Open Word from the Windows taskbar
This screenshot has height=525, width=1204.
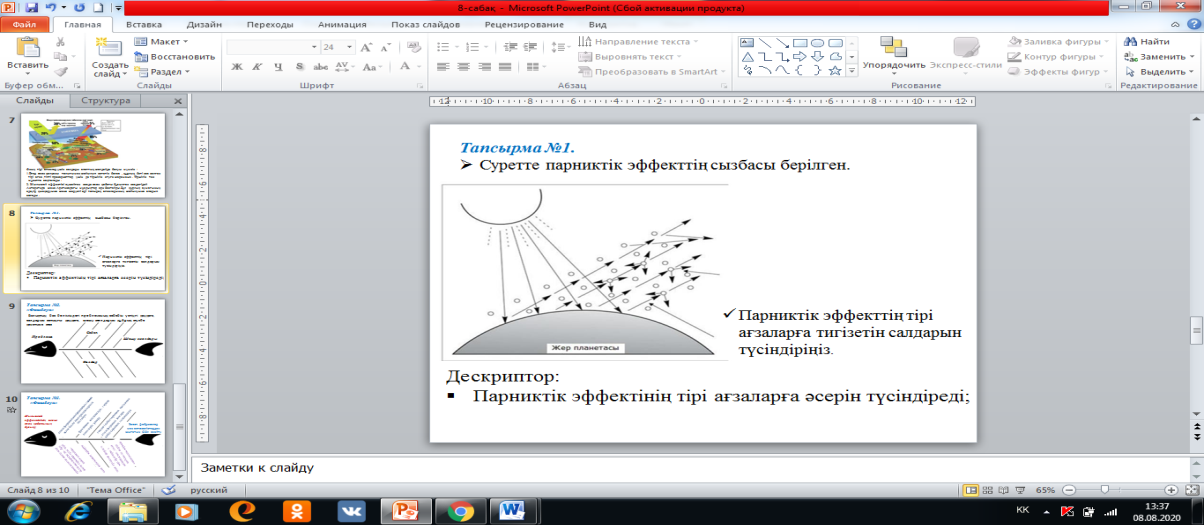point(513,510)
